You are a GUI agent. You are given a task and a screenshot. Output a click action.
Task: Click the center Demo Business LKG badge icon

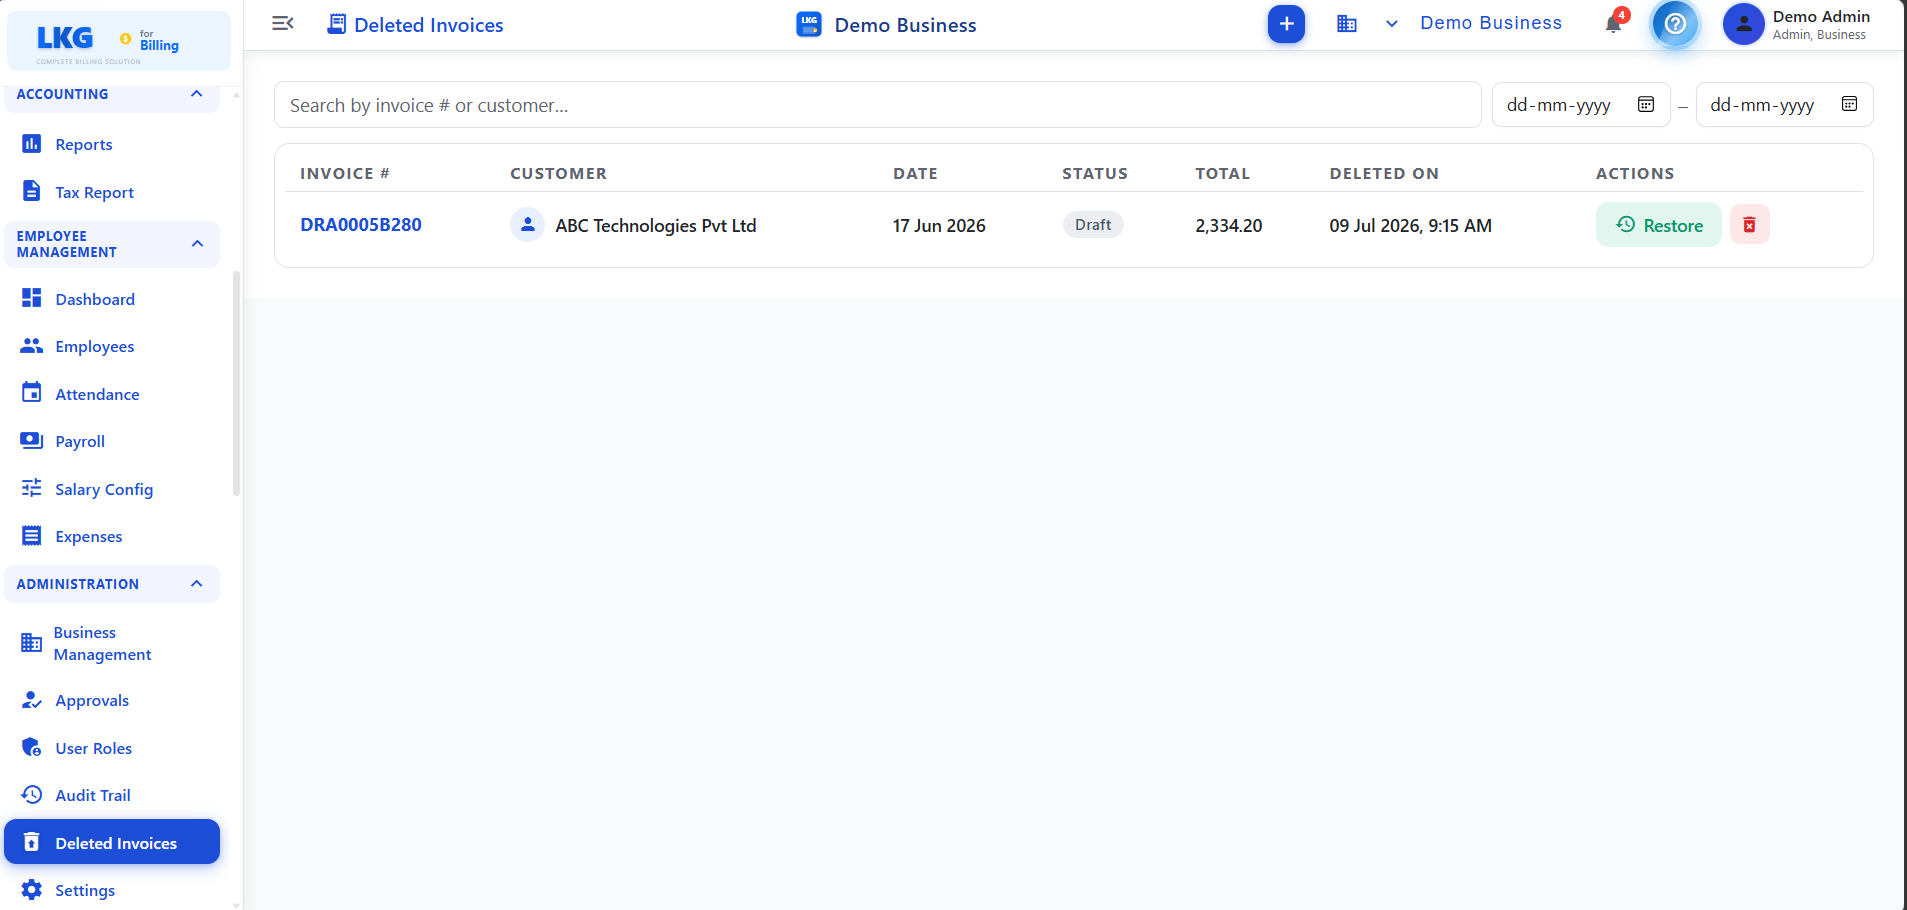point(809,24)
